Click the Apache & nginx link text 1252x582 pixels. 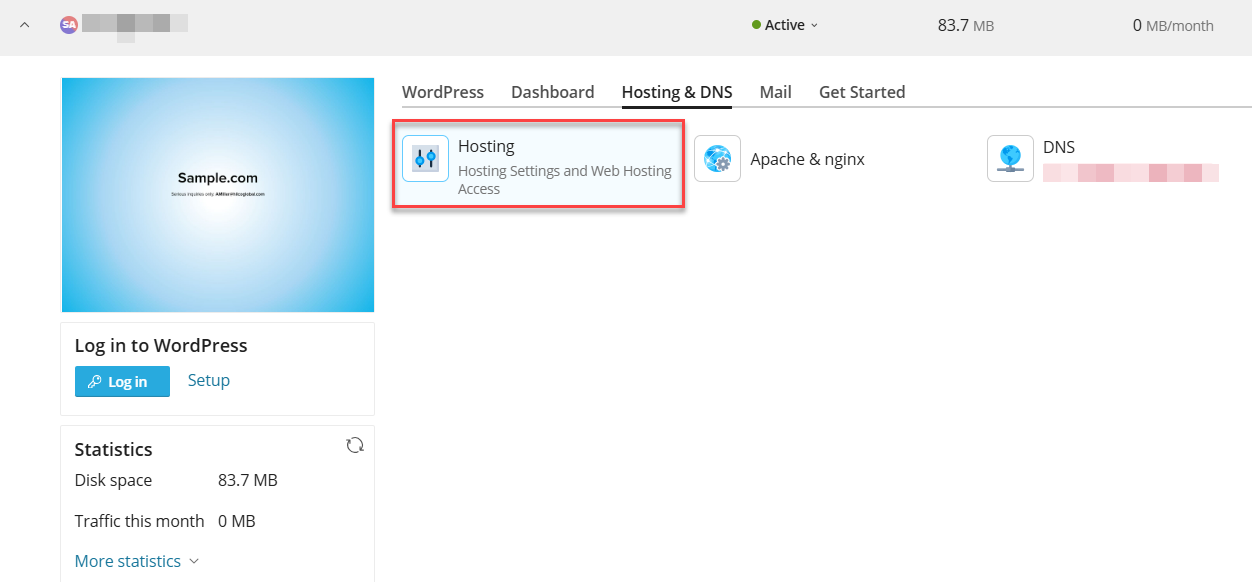(x=808, y=159)
